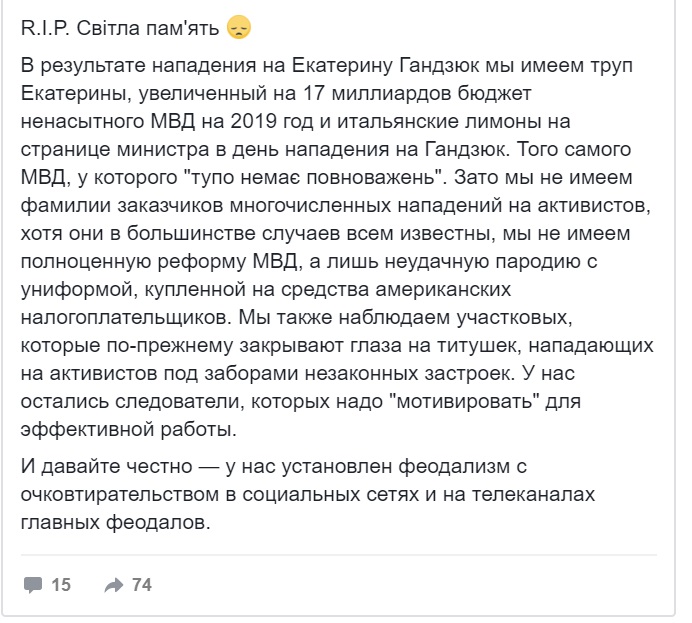
Task: Click the sad face emoji
Action: (239, 28)
